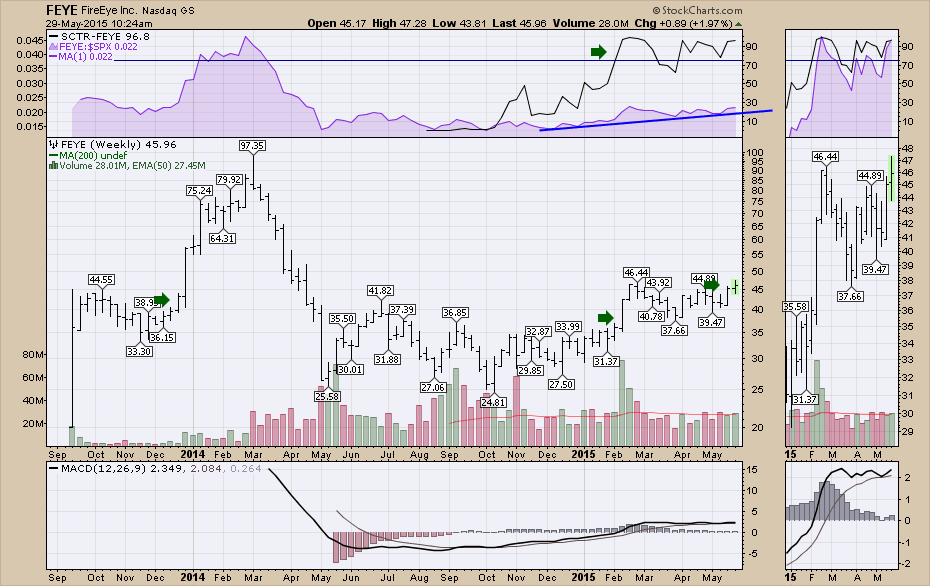Click the Chg +0.89 (+1.97%) value
Screen dimensions: 930x586
(683, 23)
